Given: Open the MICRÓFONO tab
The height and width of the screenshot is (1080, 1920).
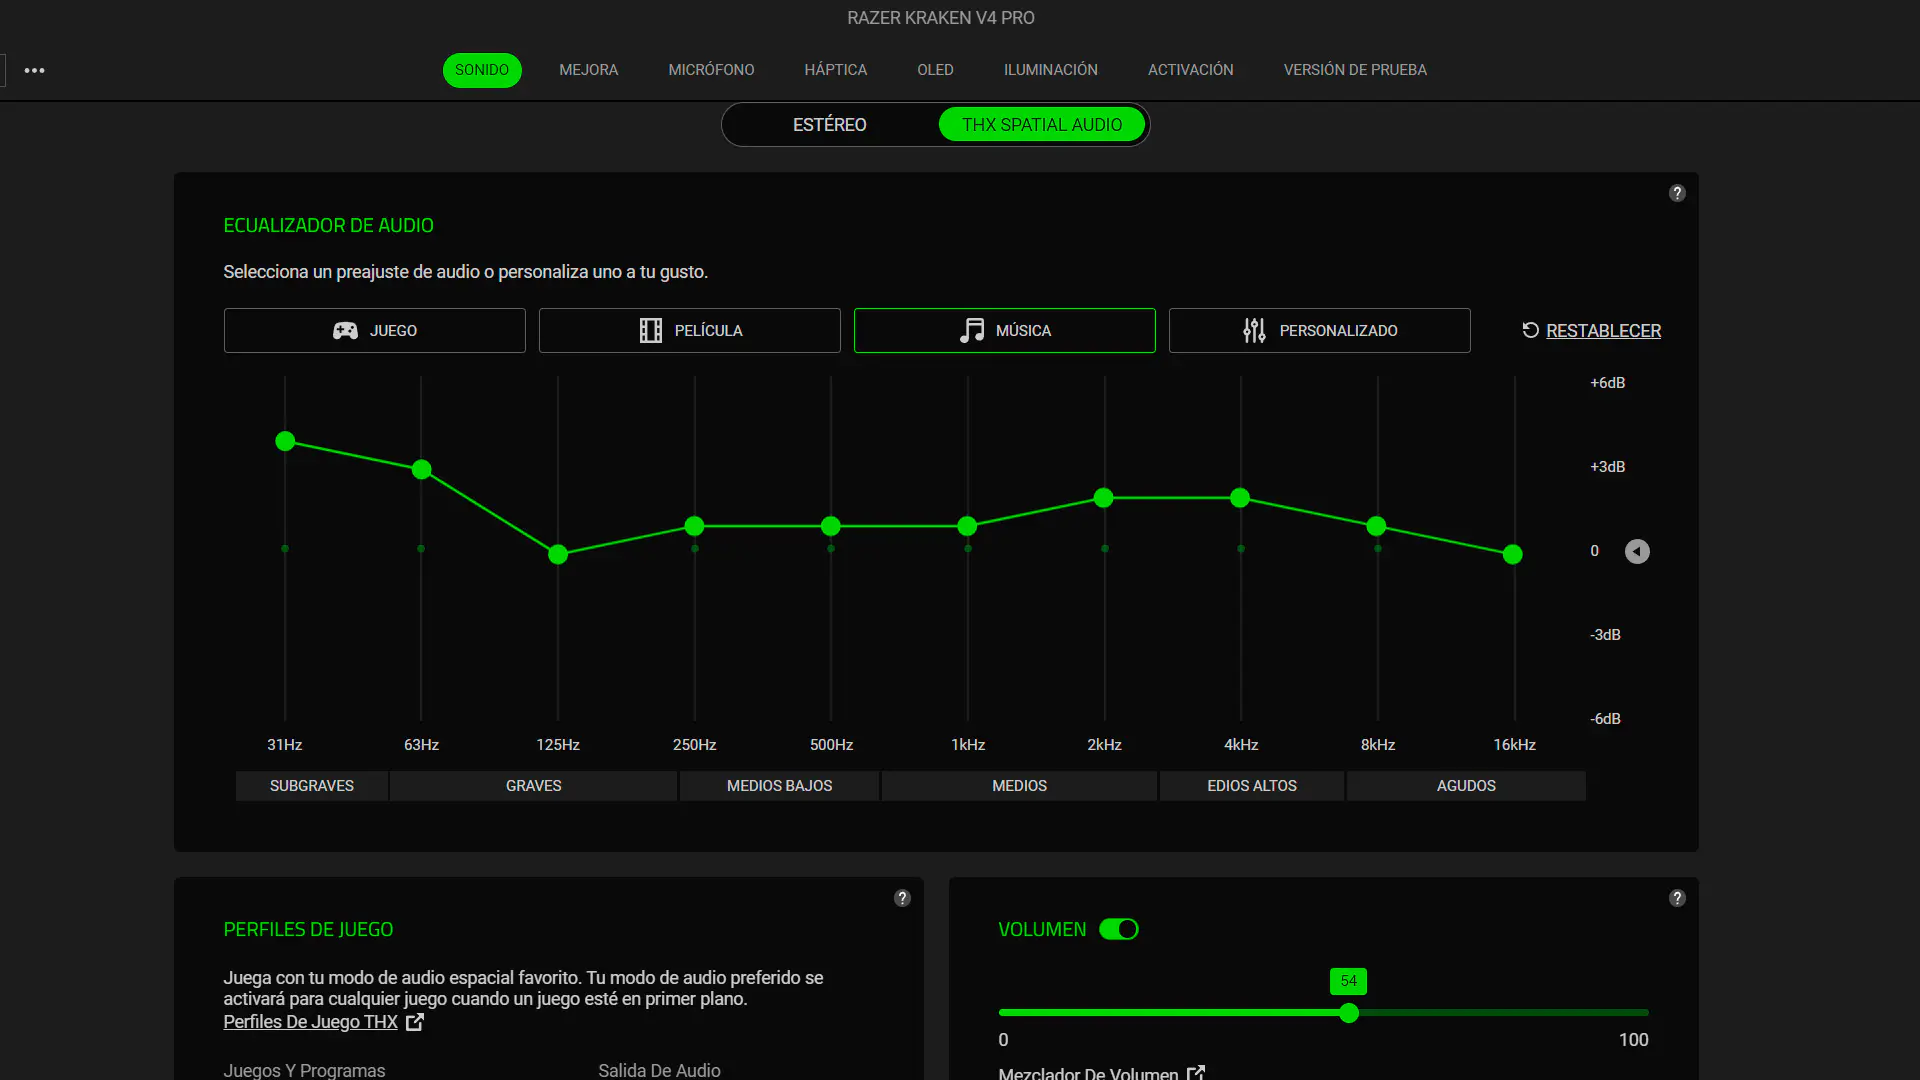Looking at the screenshot, I should tap(711, 70).
